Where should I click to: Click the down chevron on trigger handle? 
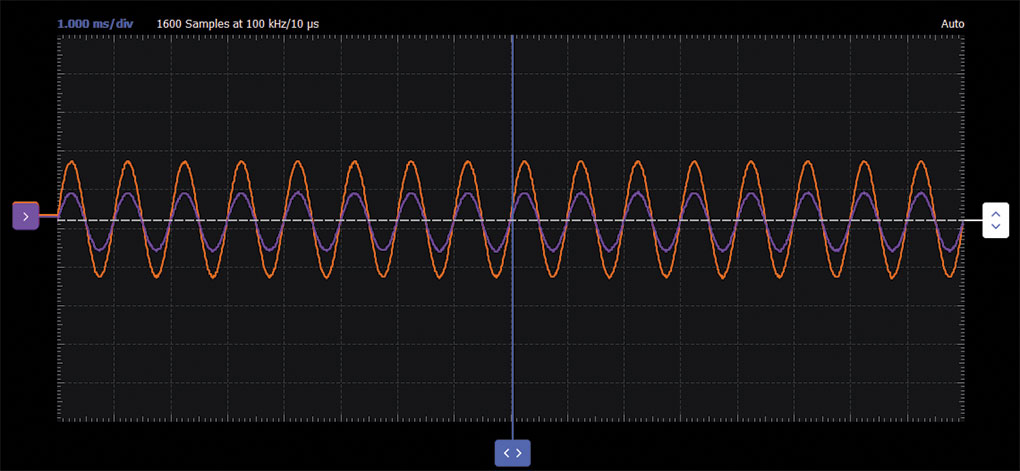click(995, 226)
